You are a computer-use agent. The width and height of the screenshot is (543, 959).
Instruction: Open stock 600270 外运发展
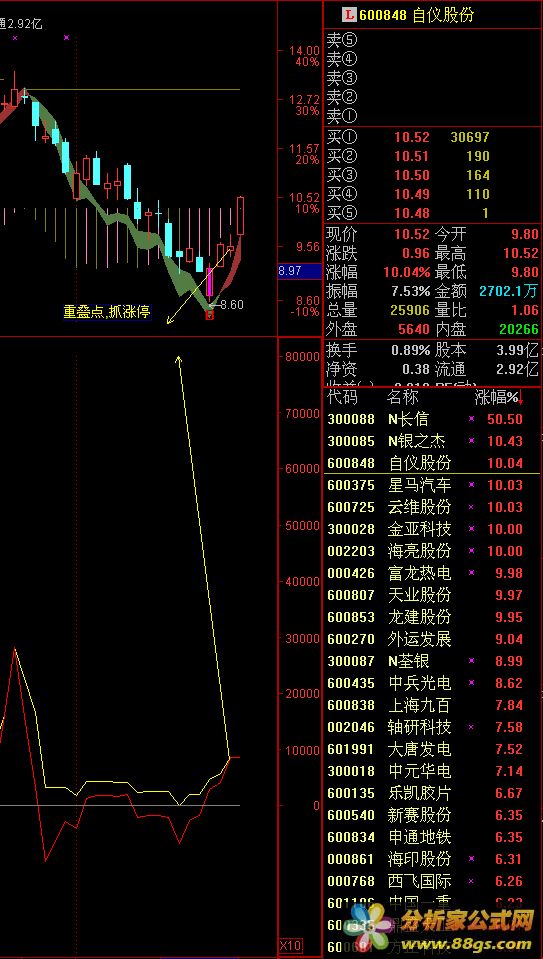click(432, 639)
